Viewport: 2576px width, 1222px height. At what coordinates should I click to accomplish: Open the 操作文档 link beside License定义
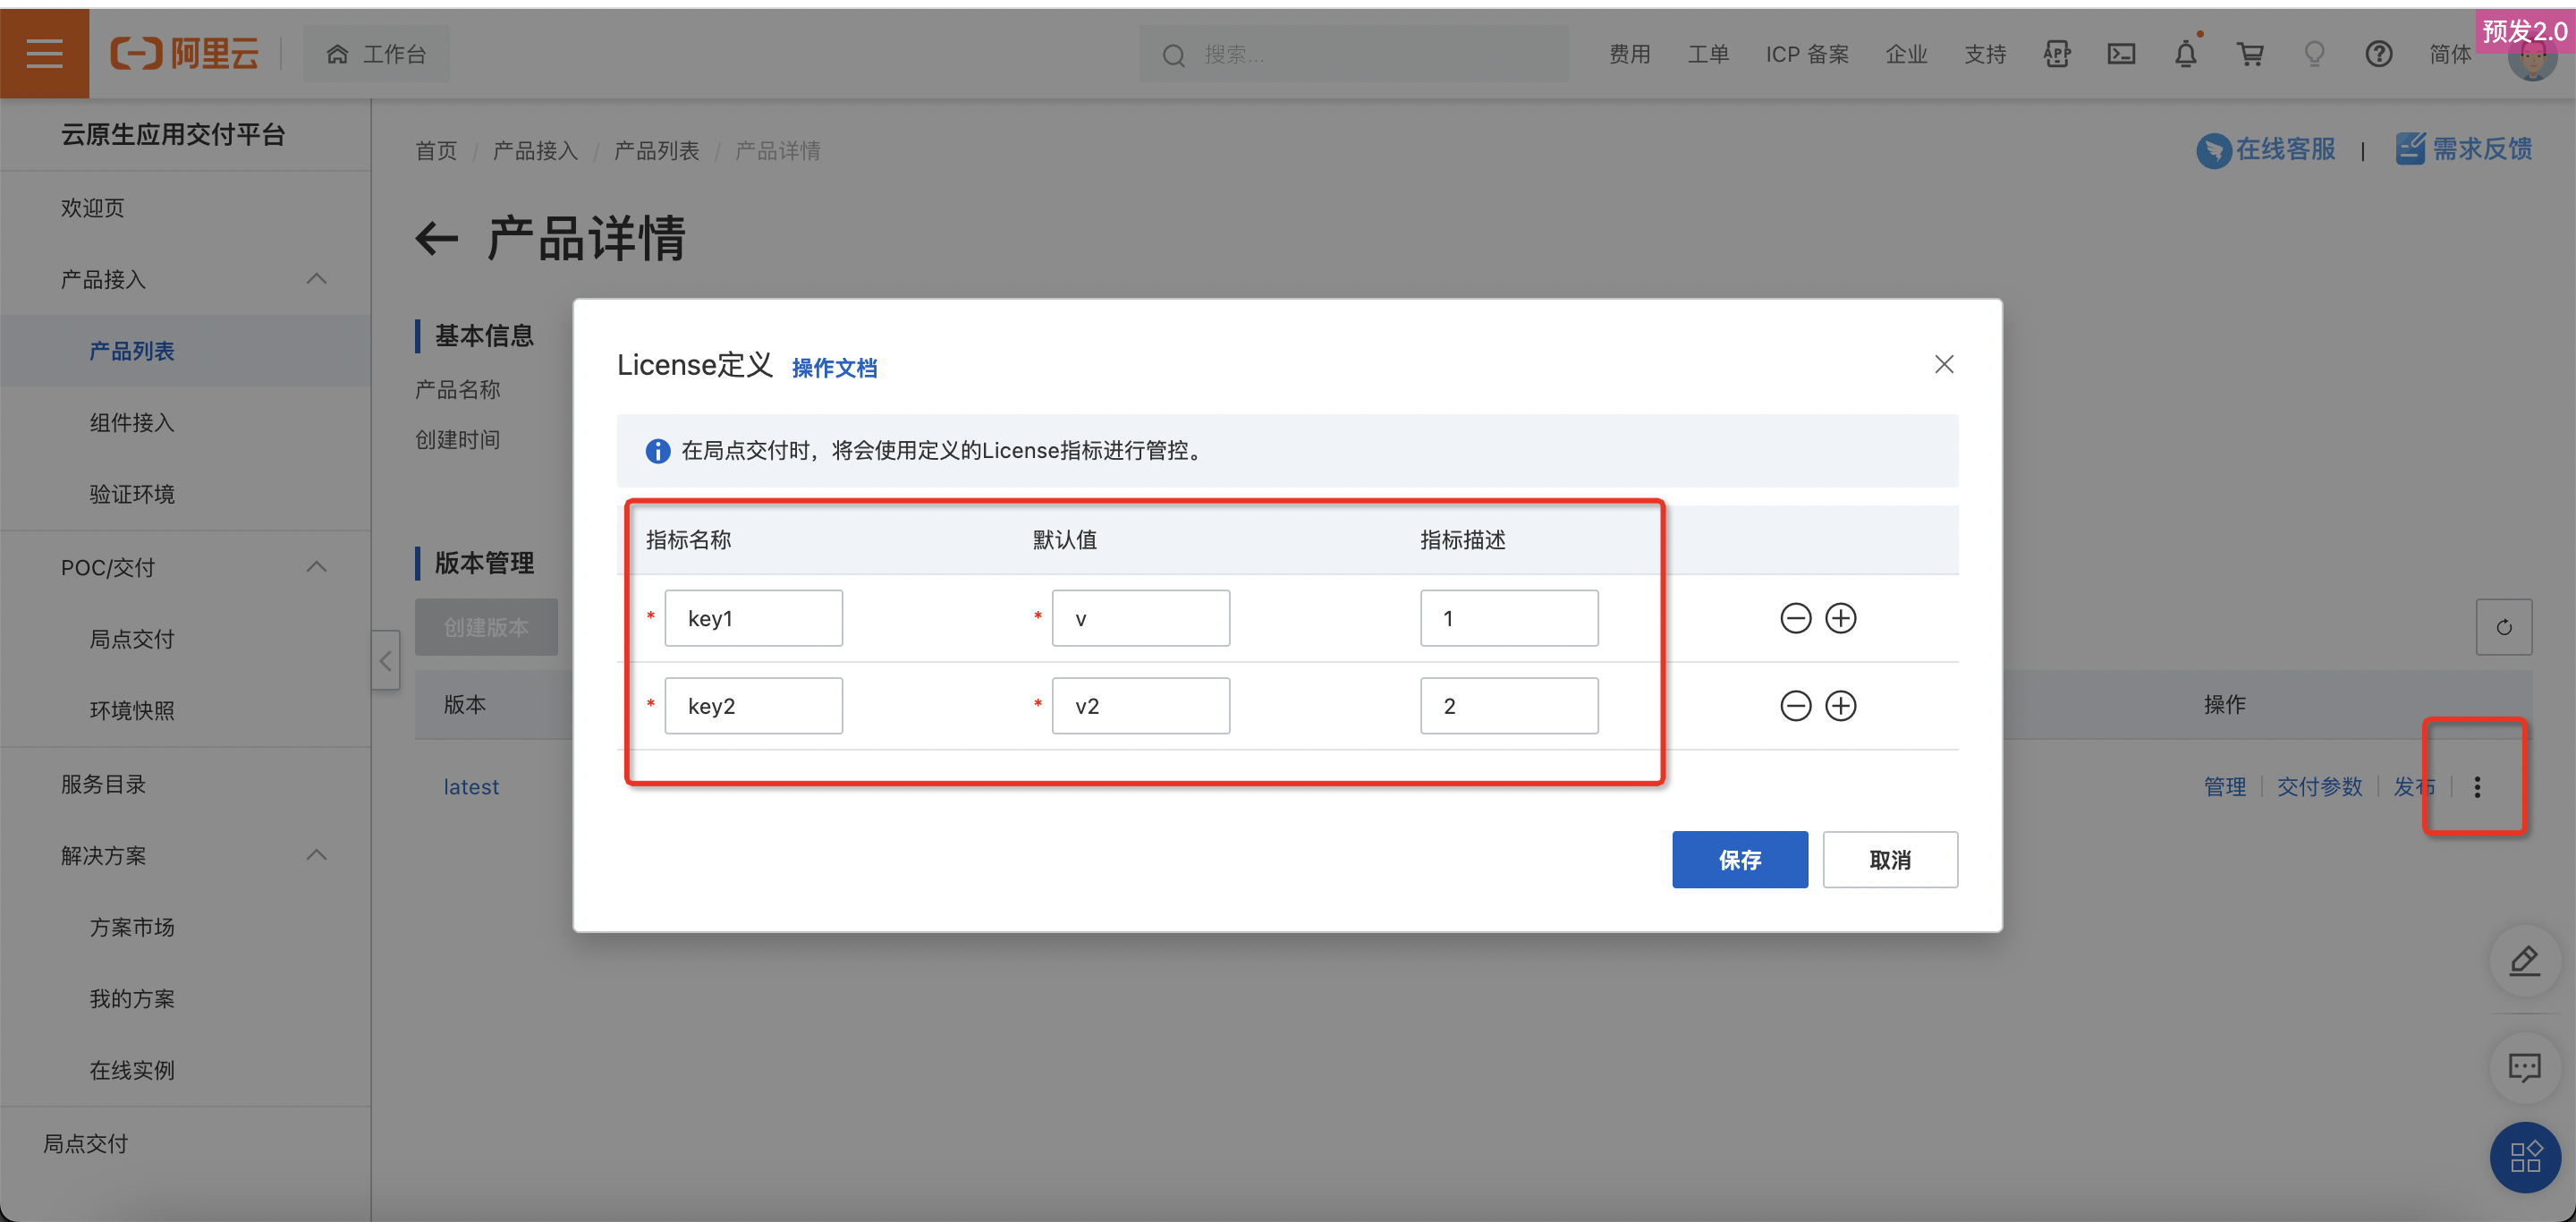point(834,367)
